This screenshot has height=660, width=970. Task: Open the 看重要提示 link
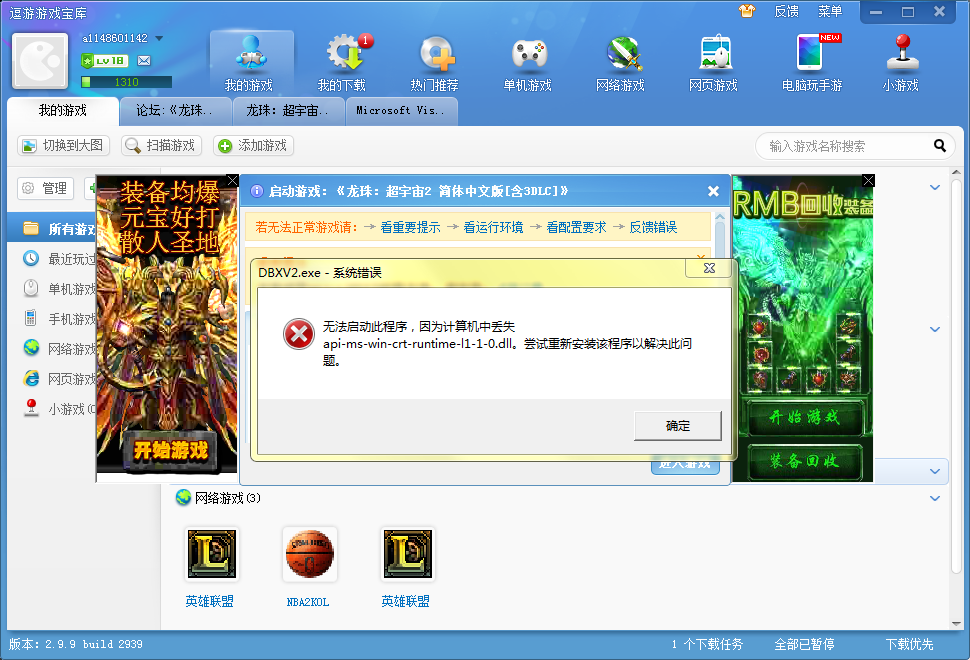pyautogui.click(x=410, y=227)
